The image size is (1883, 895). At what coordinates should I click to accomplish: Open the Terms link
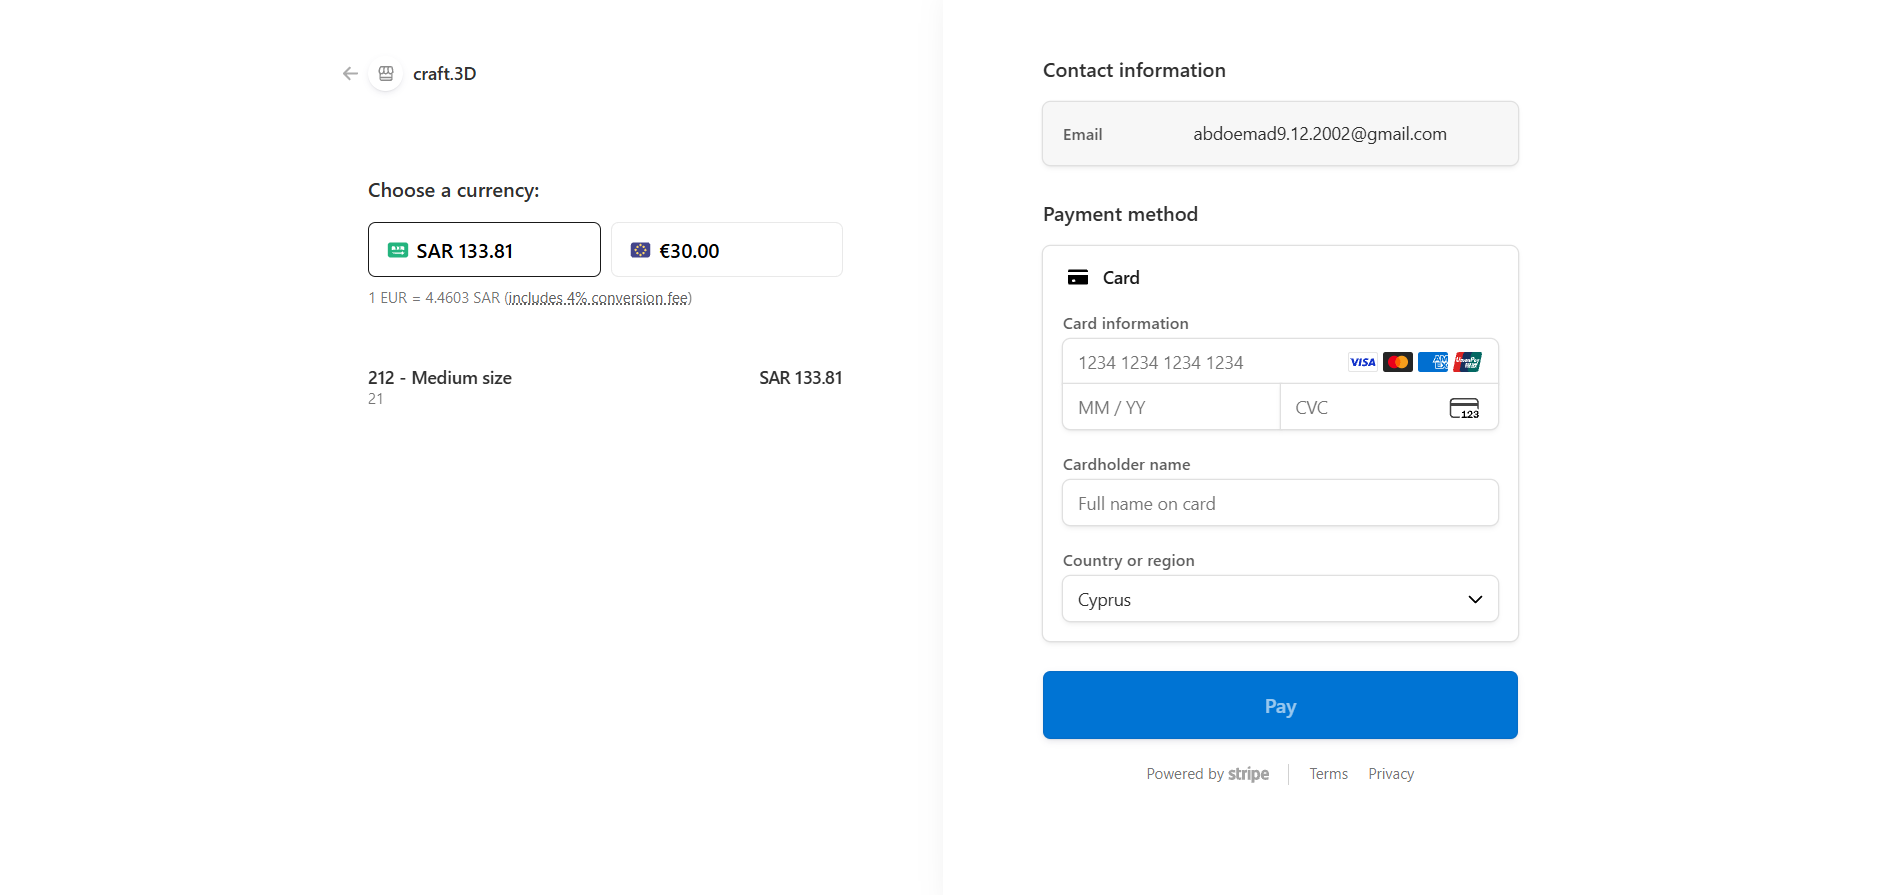pos(1329,774)
